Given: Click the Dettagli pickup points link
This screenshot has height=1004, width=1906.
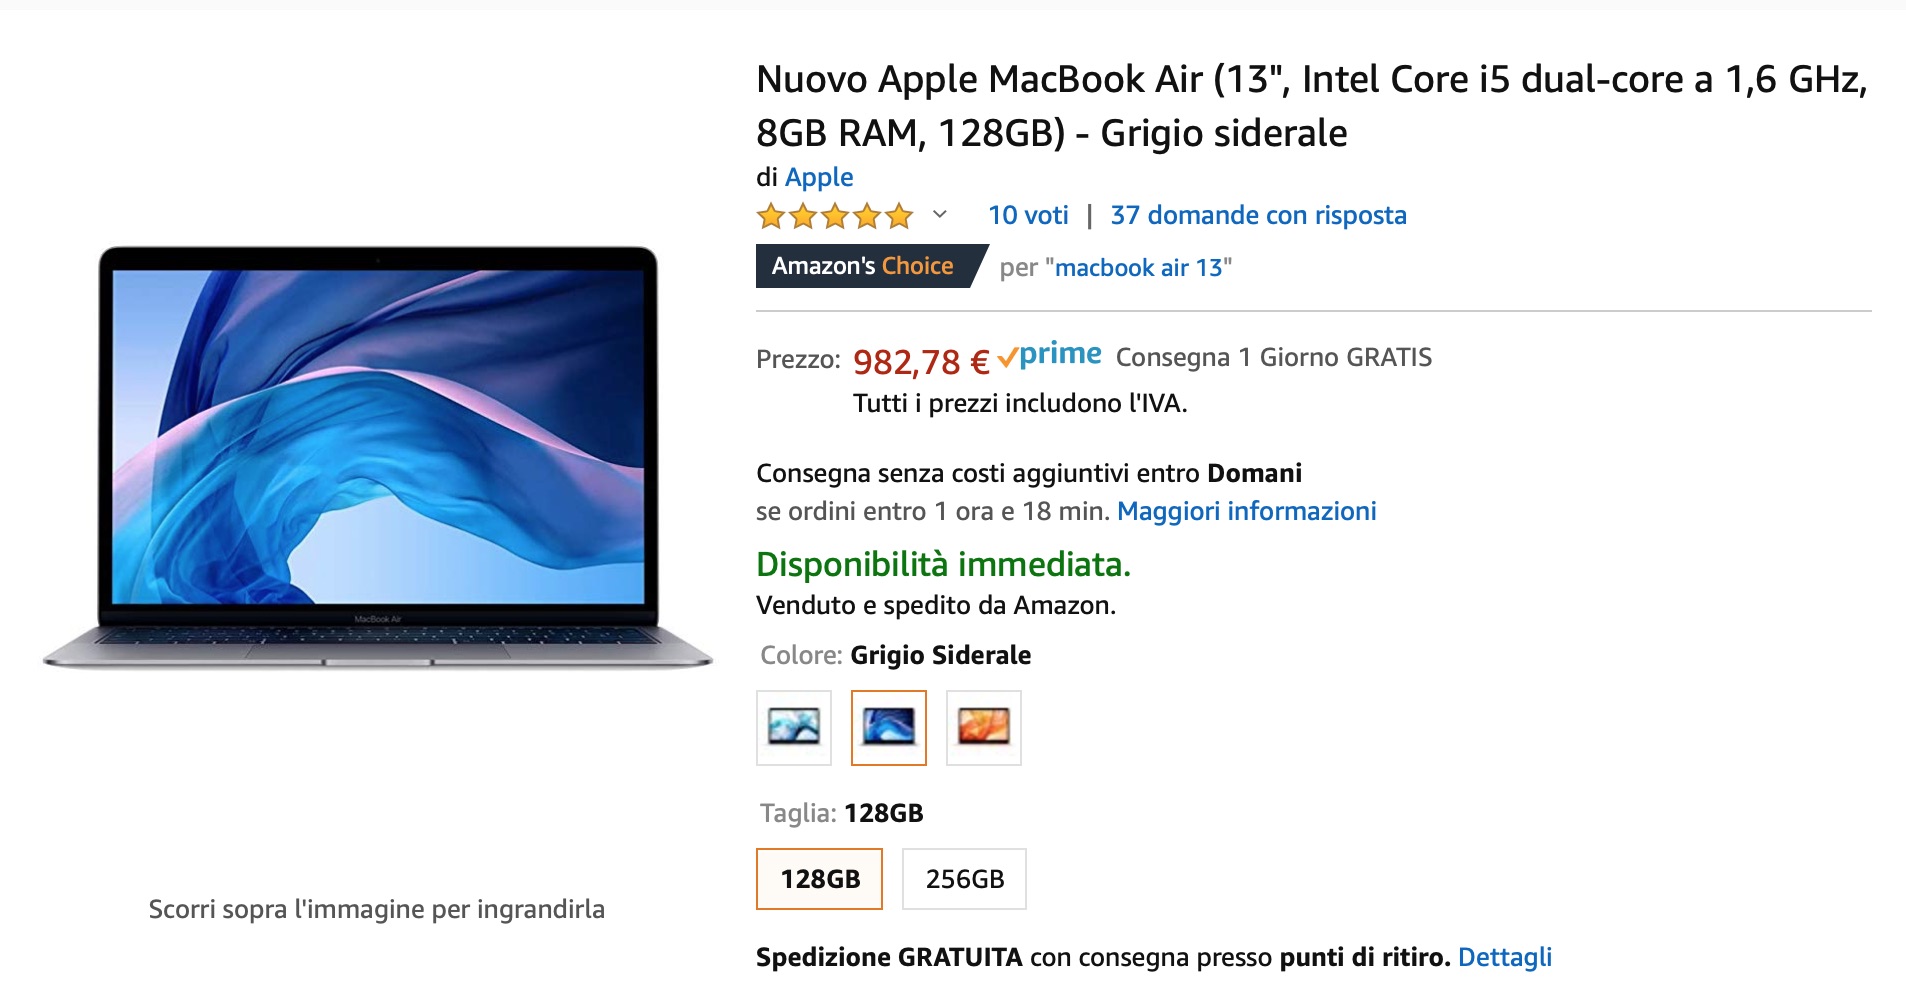Looking at the screenshot, I should 1504,957.
